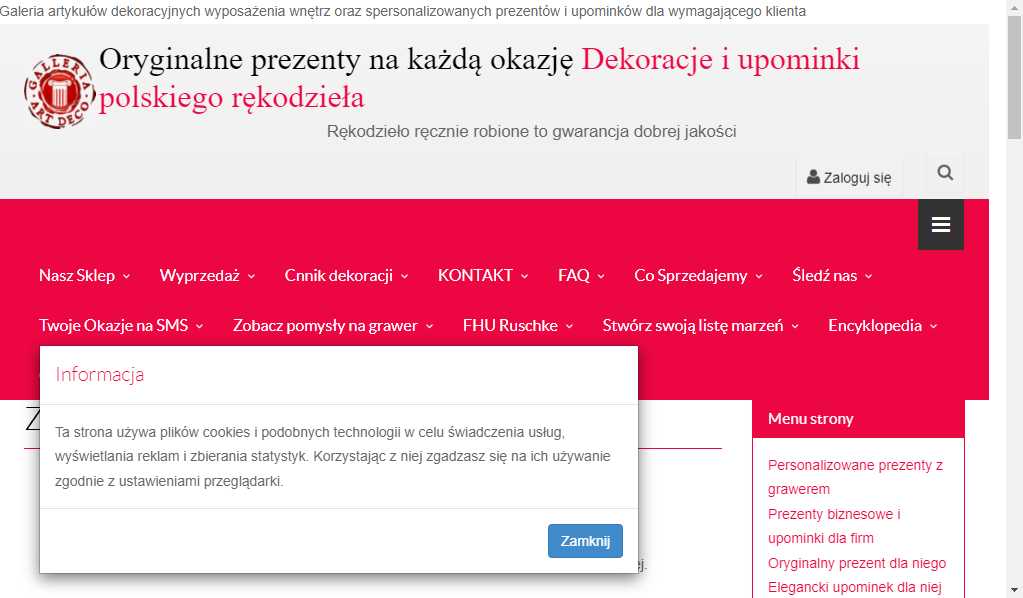Image resolution: width=1023 pixels, height=598 pixels.
Task: Open the search magnifier icon
Action: 944,172
